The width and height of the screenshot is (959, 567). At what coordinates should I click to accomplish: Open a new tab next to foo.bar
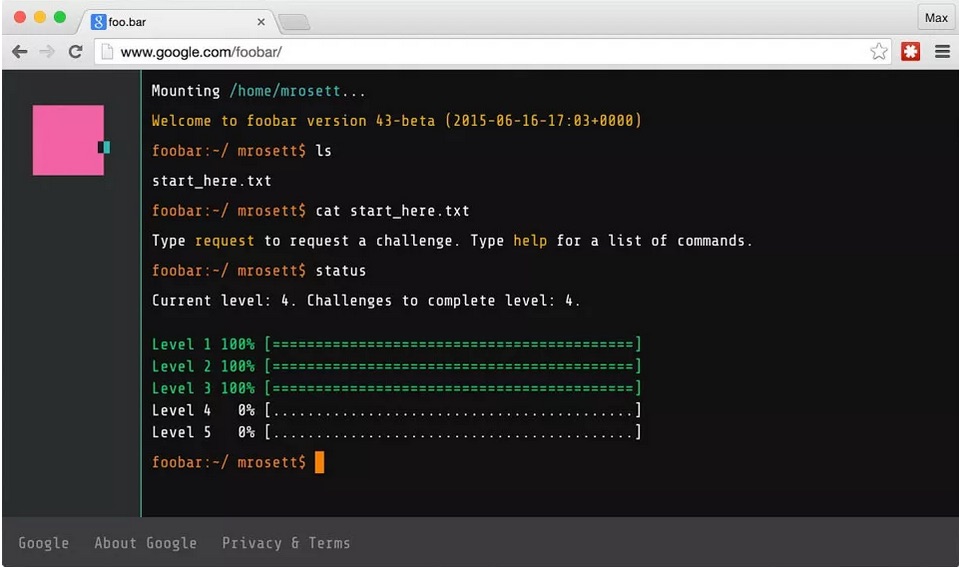pyautogui.click(x=293, y=22)
